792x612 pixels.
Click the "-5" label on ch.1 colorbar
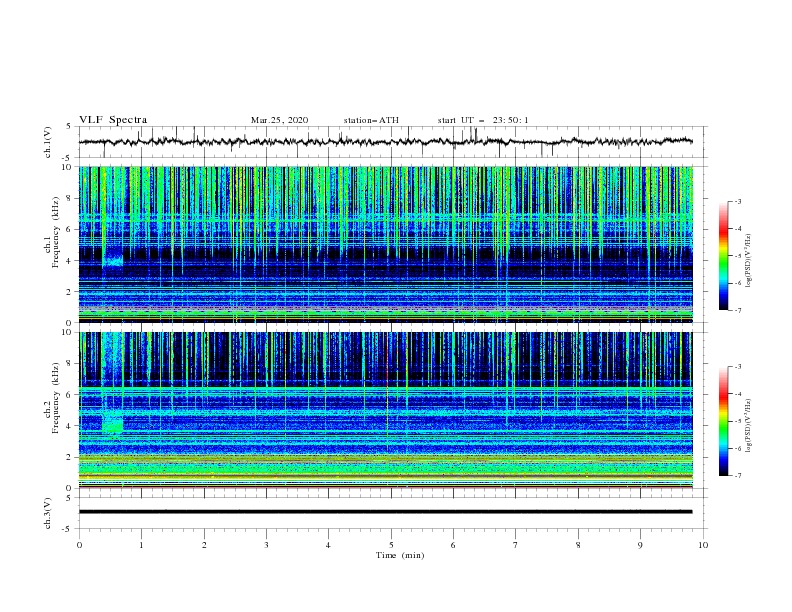[x=737, y=256]
